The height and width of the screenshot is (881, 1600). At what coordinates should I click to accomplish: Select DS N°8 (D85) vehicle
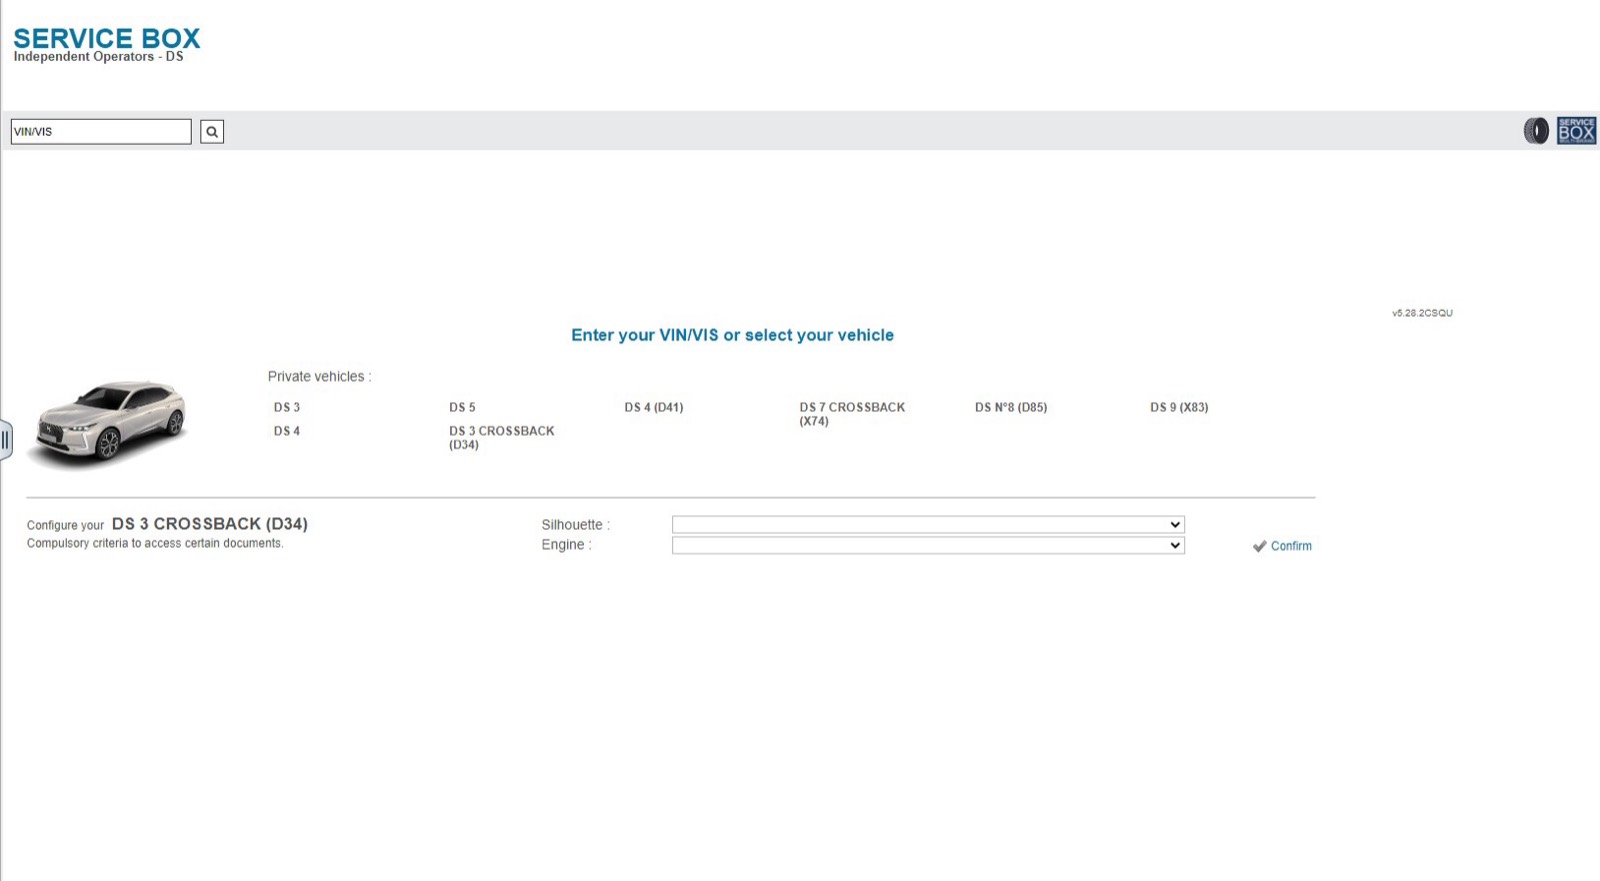pos(1011,407)
